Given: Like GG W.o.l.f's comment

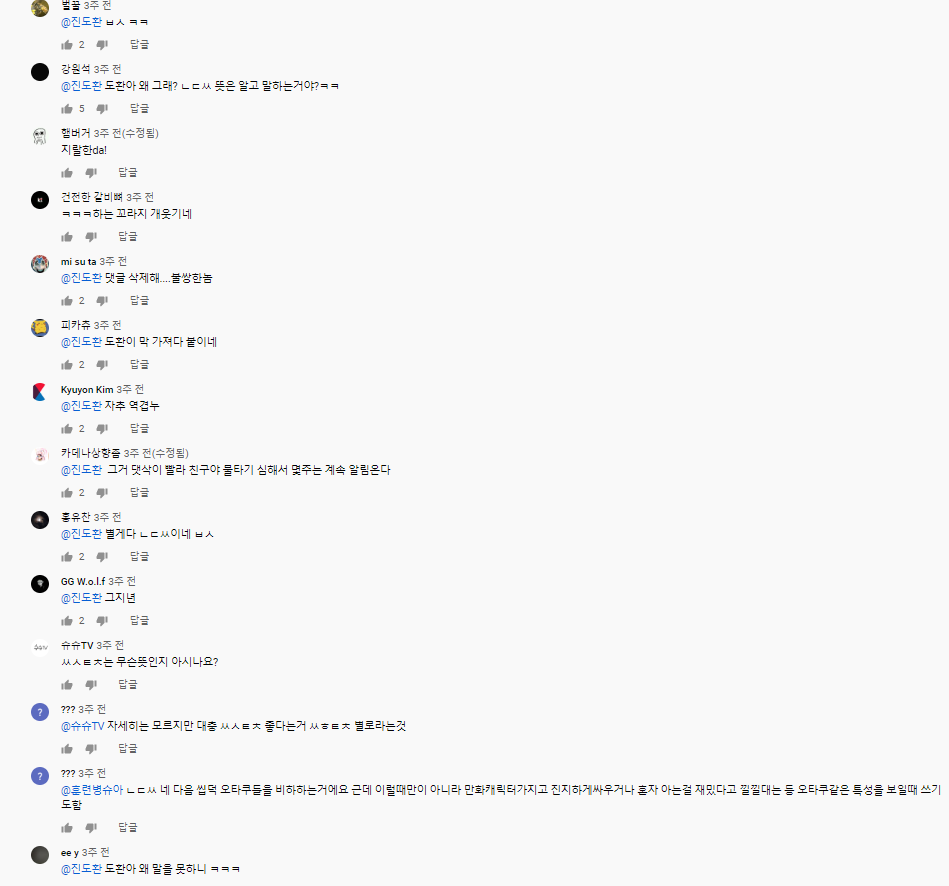Looking at the screenshot, I should point(67,621).
